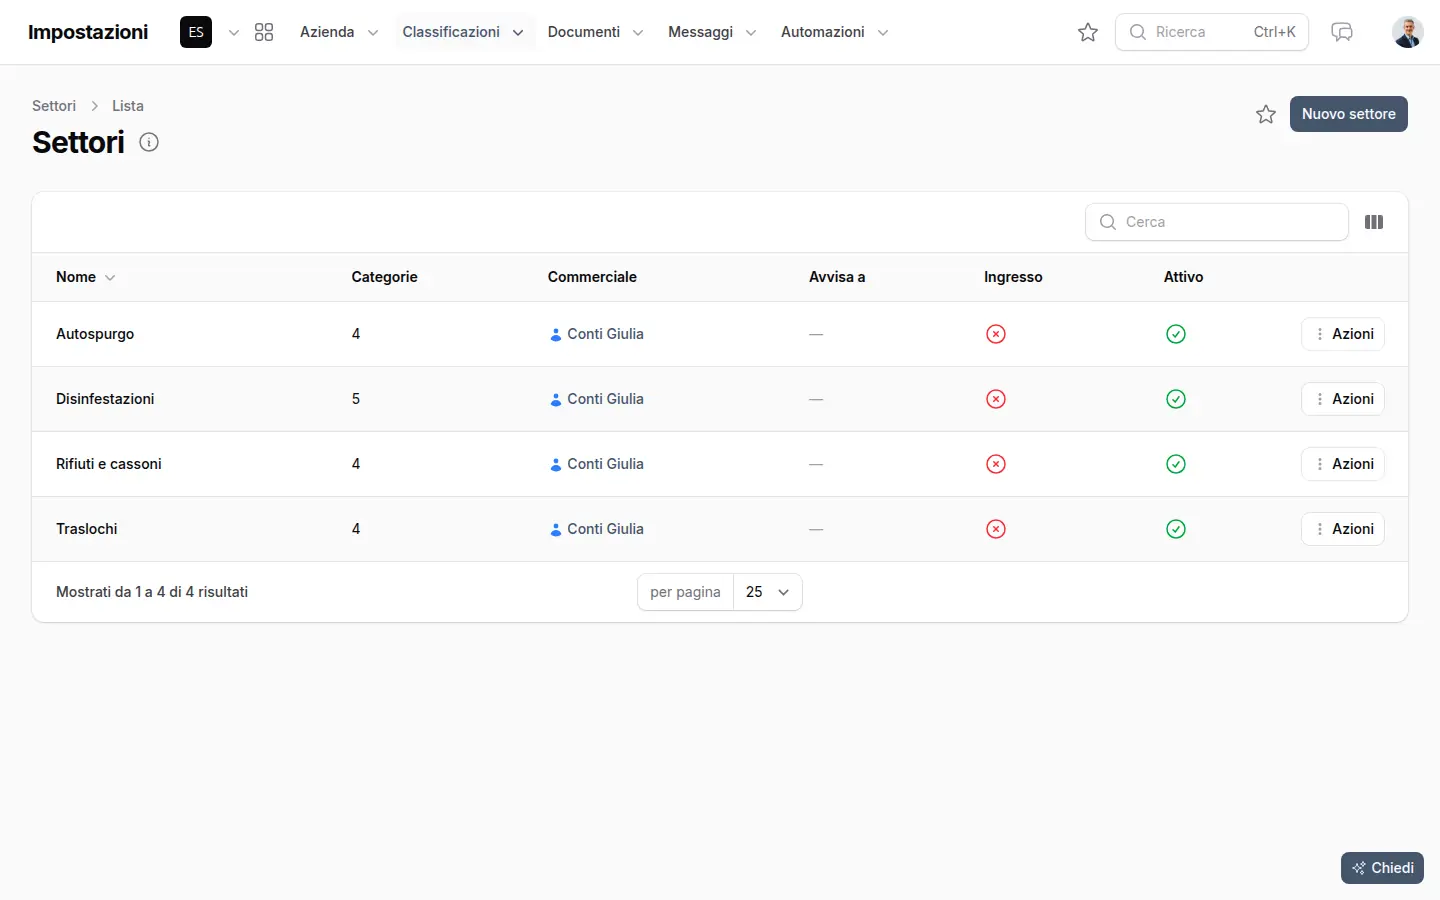Open the column visibility toggle icon

click(1374, 222)
